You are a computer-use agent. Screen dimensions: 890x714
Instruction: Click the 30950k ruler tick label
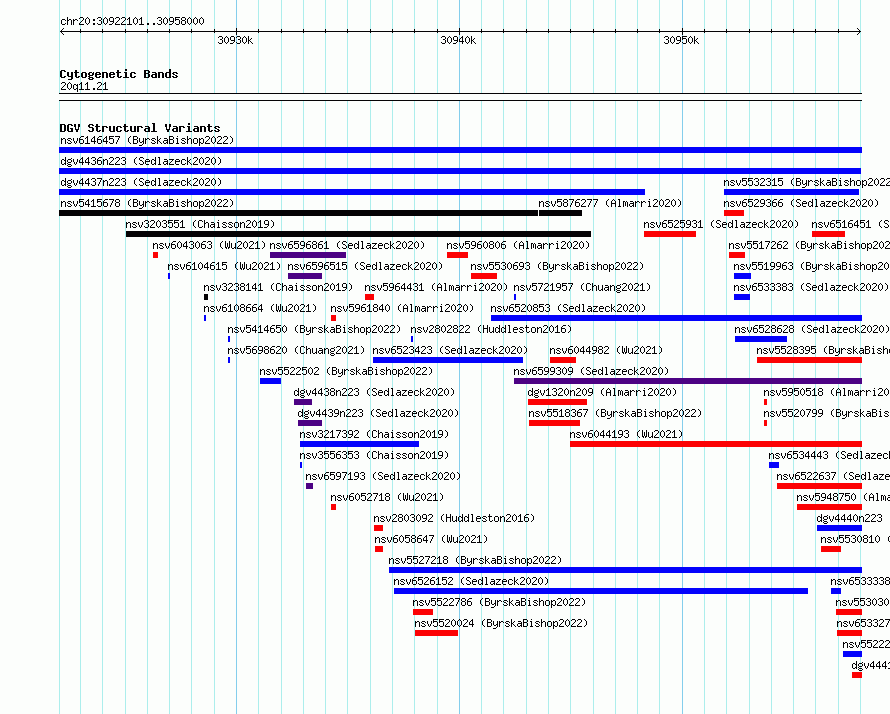(x=681, y=40)
